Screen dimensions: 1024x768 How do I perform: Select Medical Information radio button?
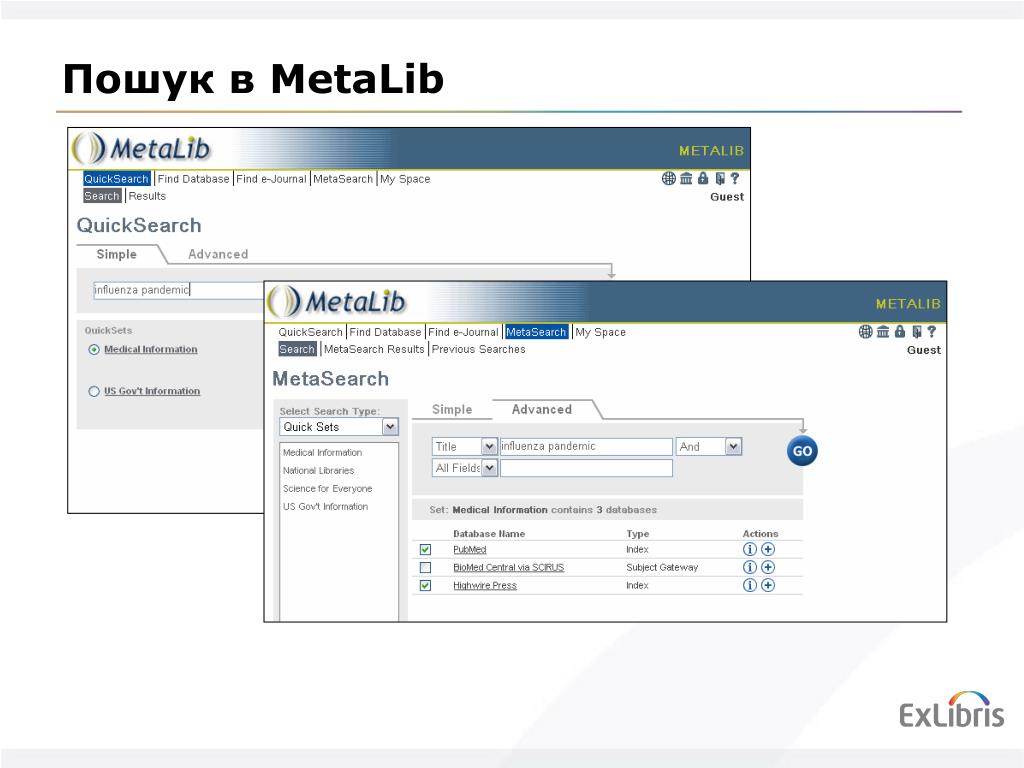(x=94, y=349)
